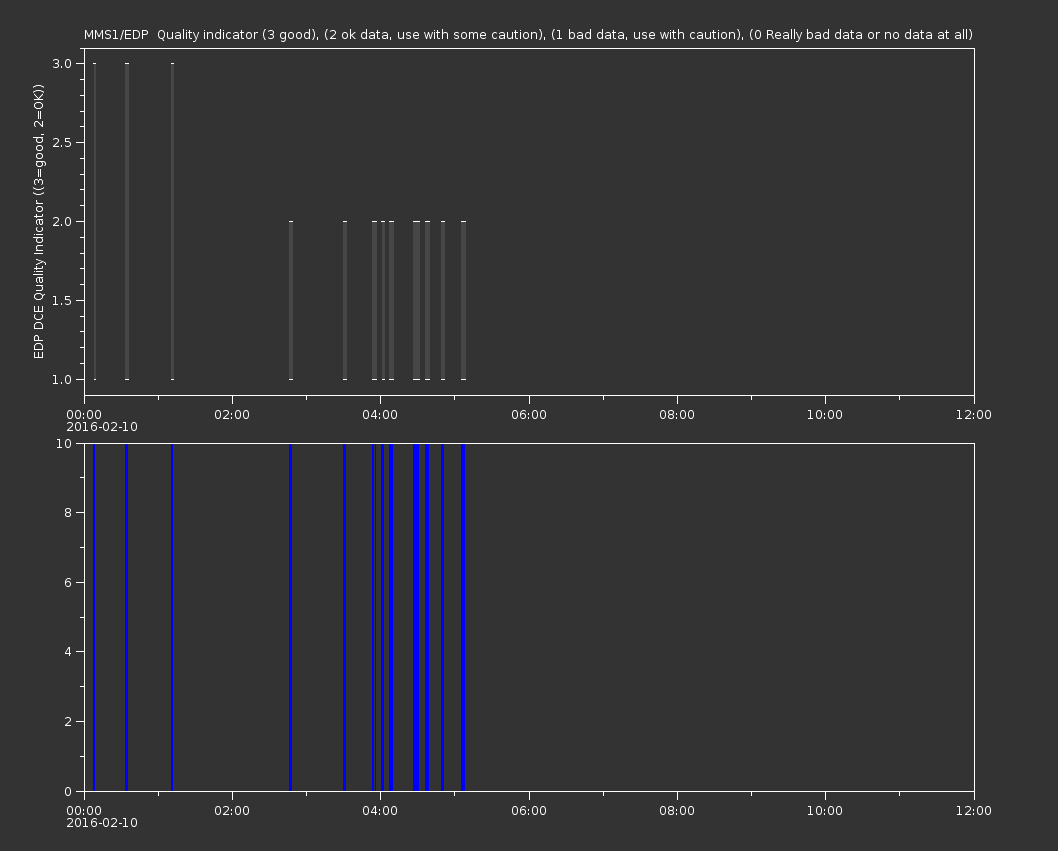Click the last gray bar after 05:00 in upper plot
The image size is (1058, 851).
(464, 300)
